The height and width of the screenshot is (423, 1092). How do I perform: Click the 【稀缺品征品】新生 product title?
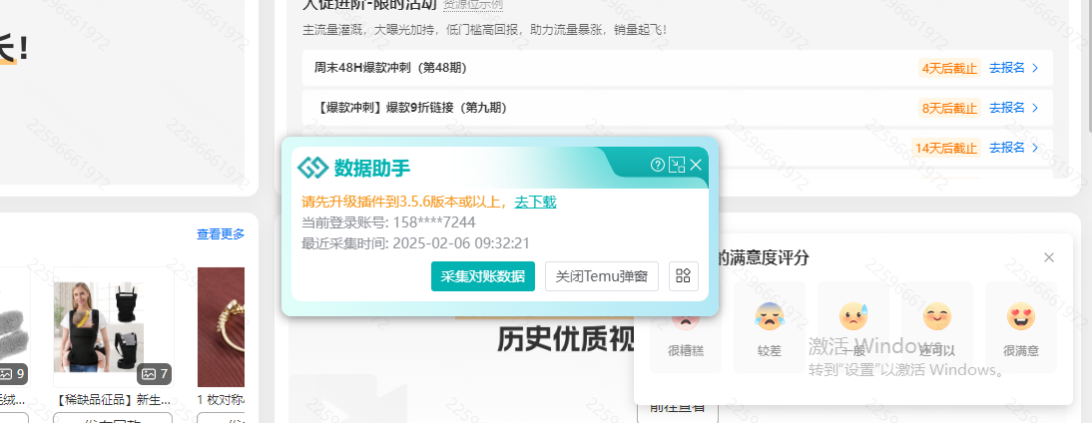click(114, 400)
